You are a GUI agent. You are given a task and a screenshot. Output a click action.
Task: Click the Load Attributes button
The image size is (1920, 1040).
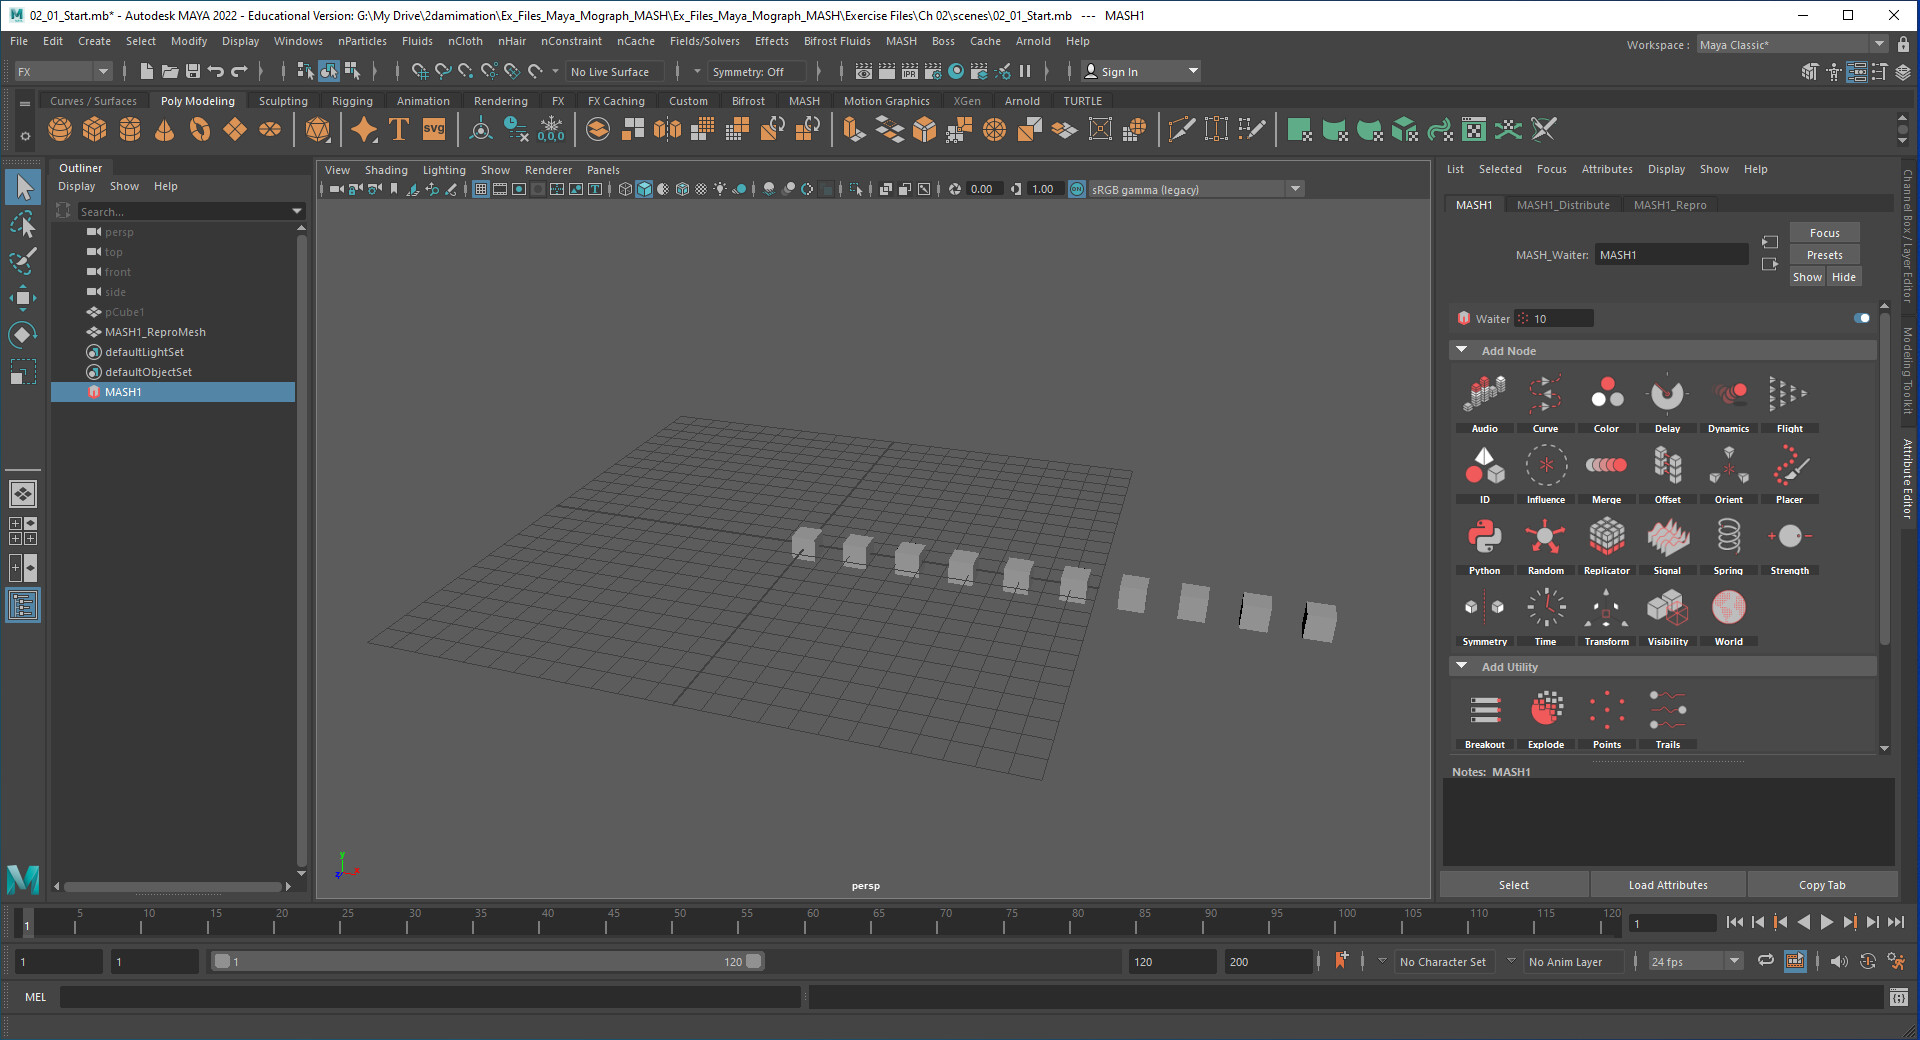point(1667,885)
